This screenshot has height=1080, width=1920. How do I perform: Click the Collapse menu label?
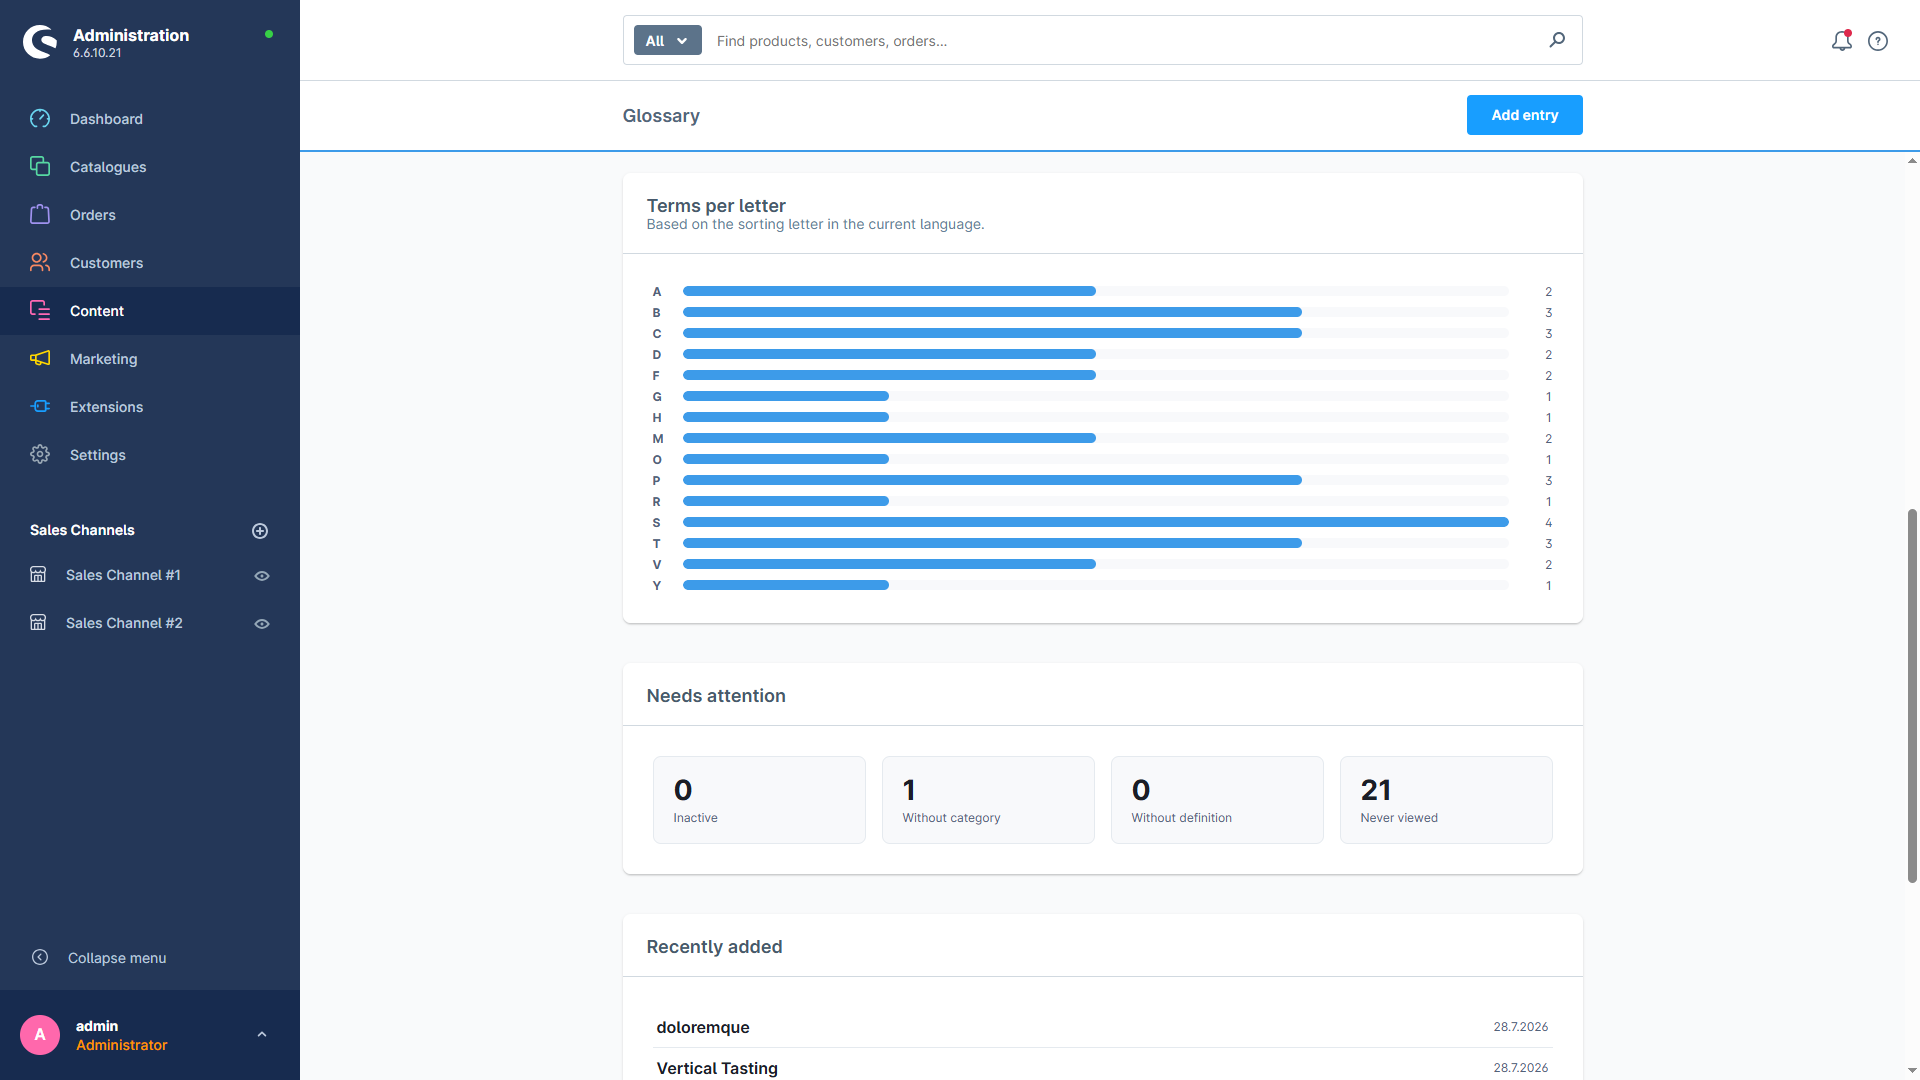[x=117, y=958]
